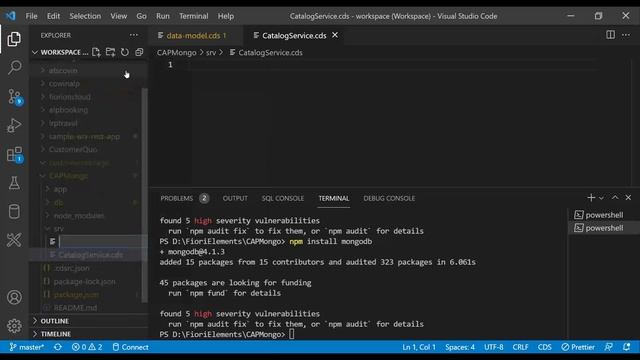
Task: Open the Terminal menu
Action: click(x=193, y=16)
